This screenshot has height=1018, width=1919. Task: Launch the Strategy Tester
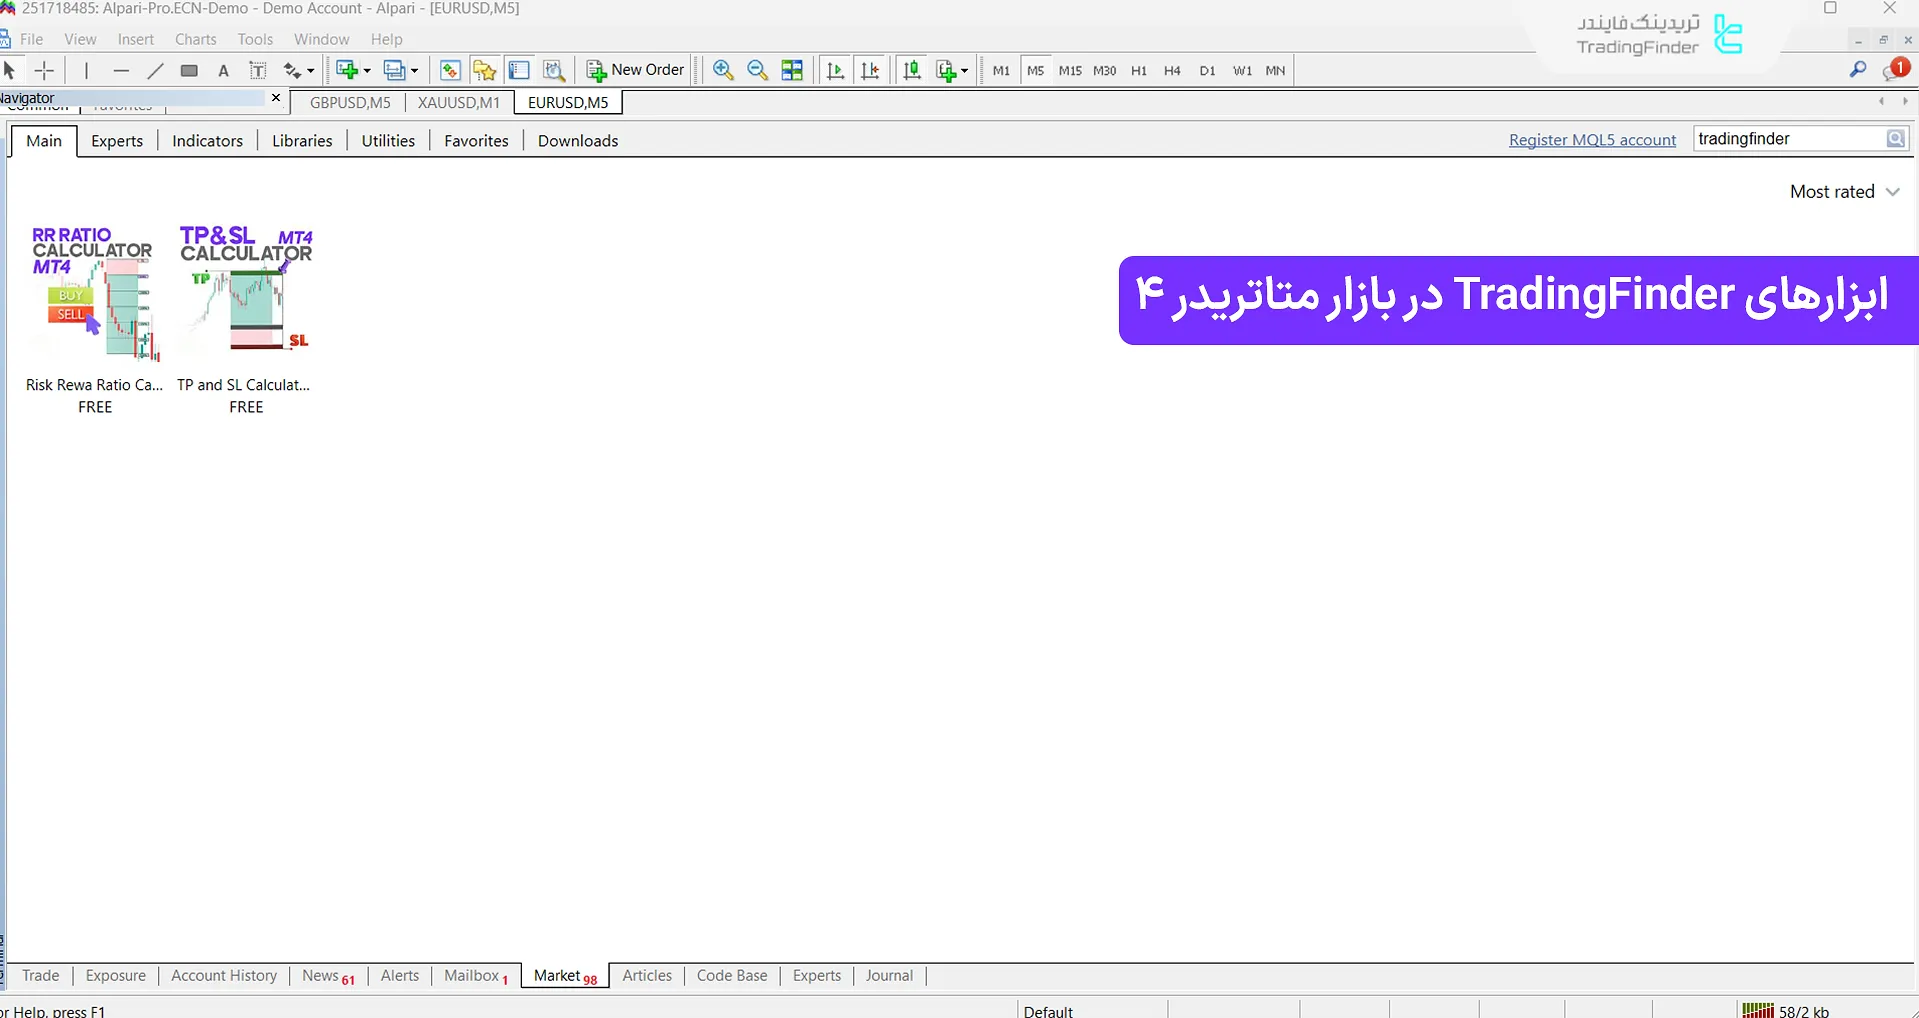click(x=554, y=70)
